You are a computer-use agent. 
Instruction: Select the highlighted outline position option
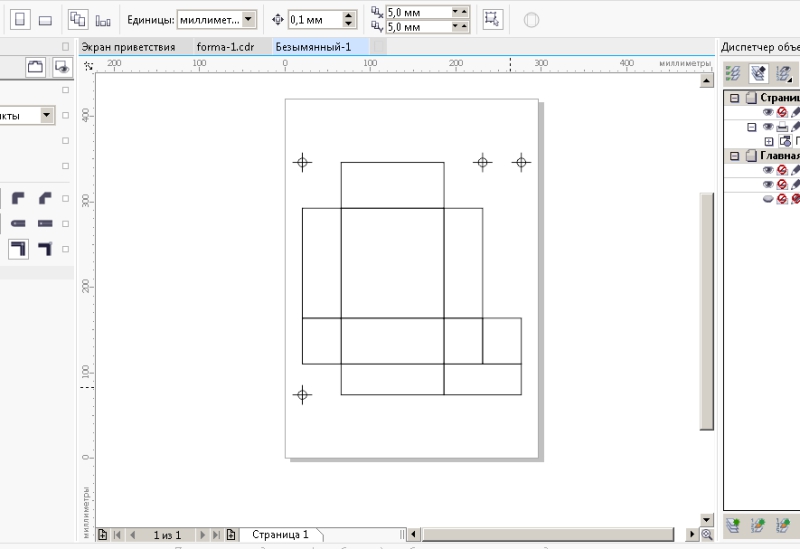click(x=18, y=249)
